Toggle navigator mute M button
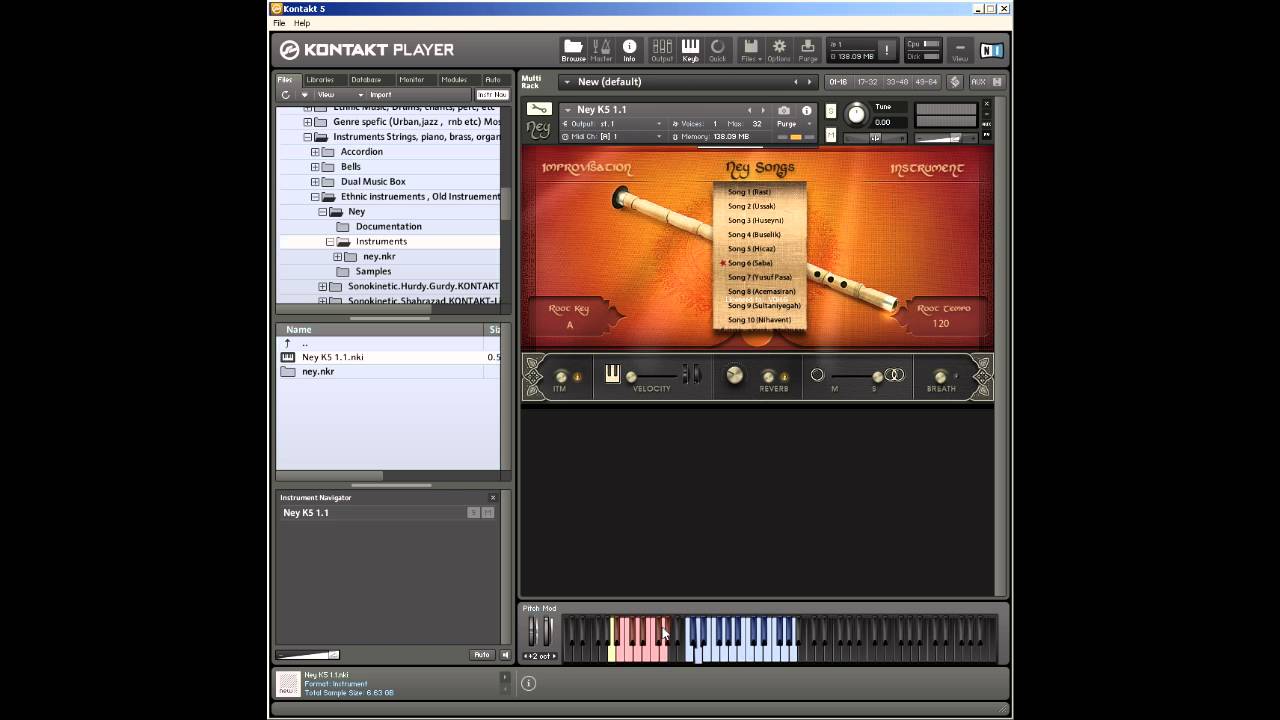 pyautogui.click(x=488, y=513)
